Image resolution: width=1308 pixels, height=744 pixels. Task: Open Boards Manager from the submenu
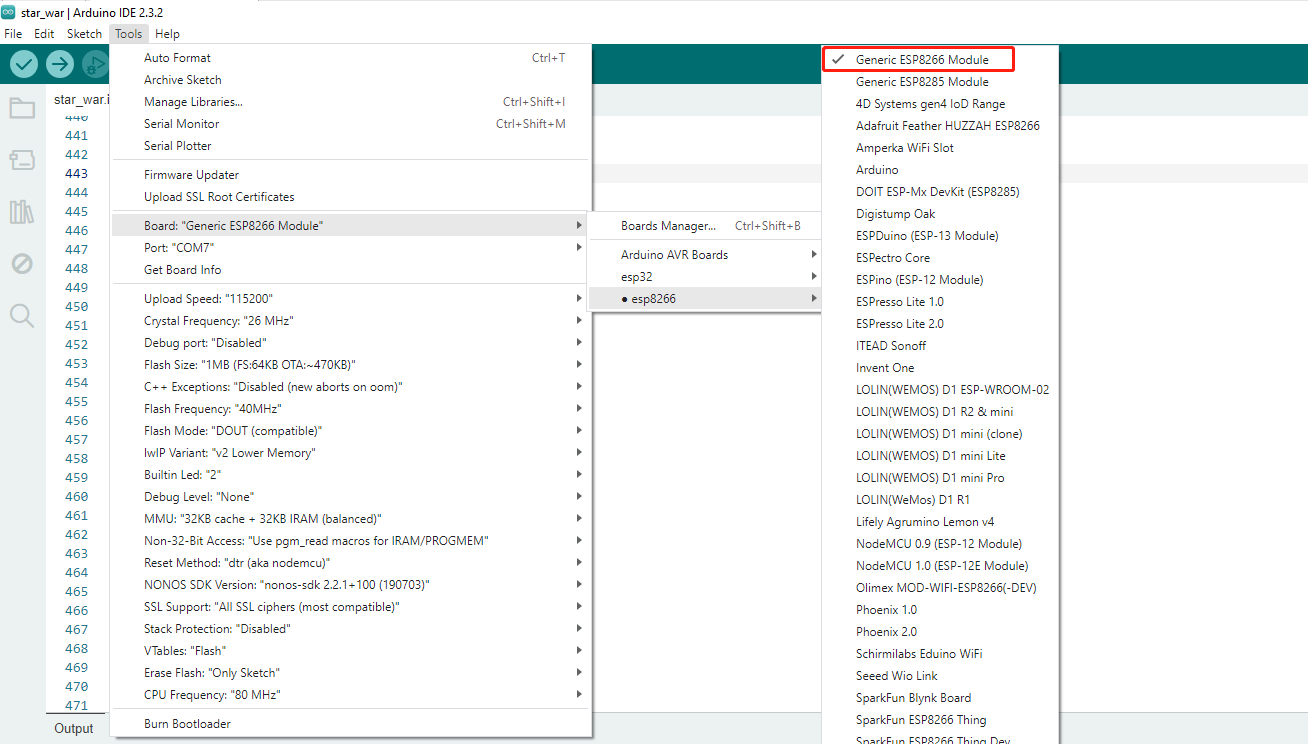(x=668, y=226)
